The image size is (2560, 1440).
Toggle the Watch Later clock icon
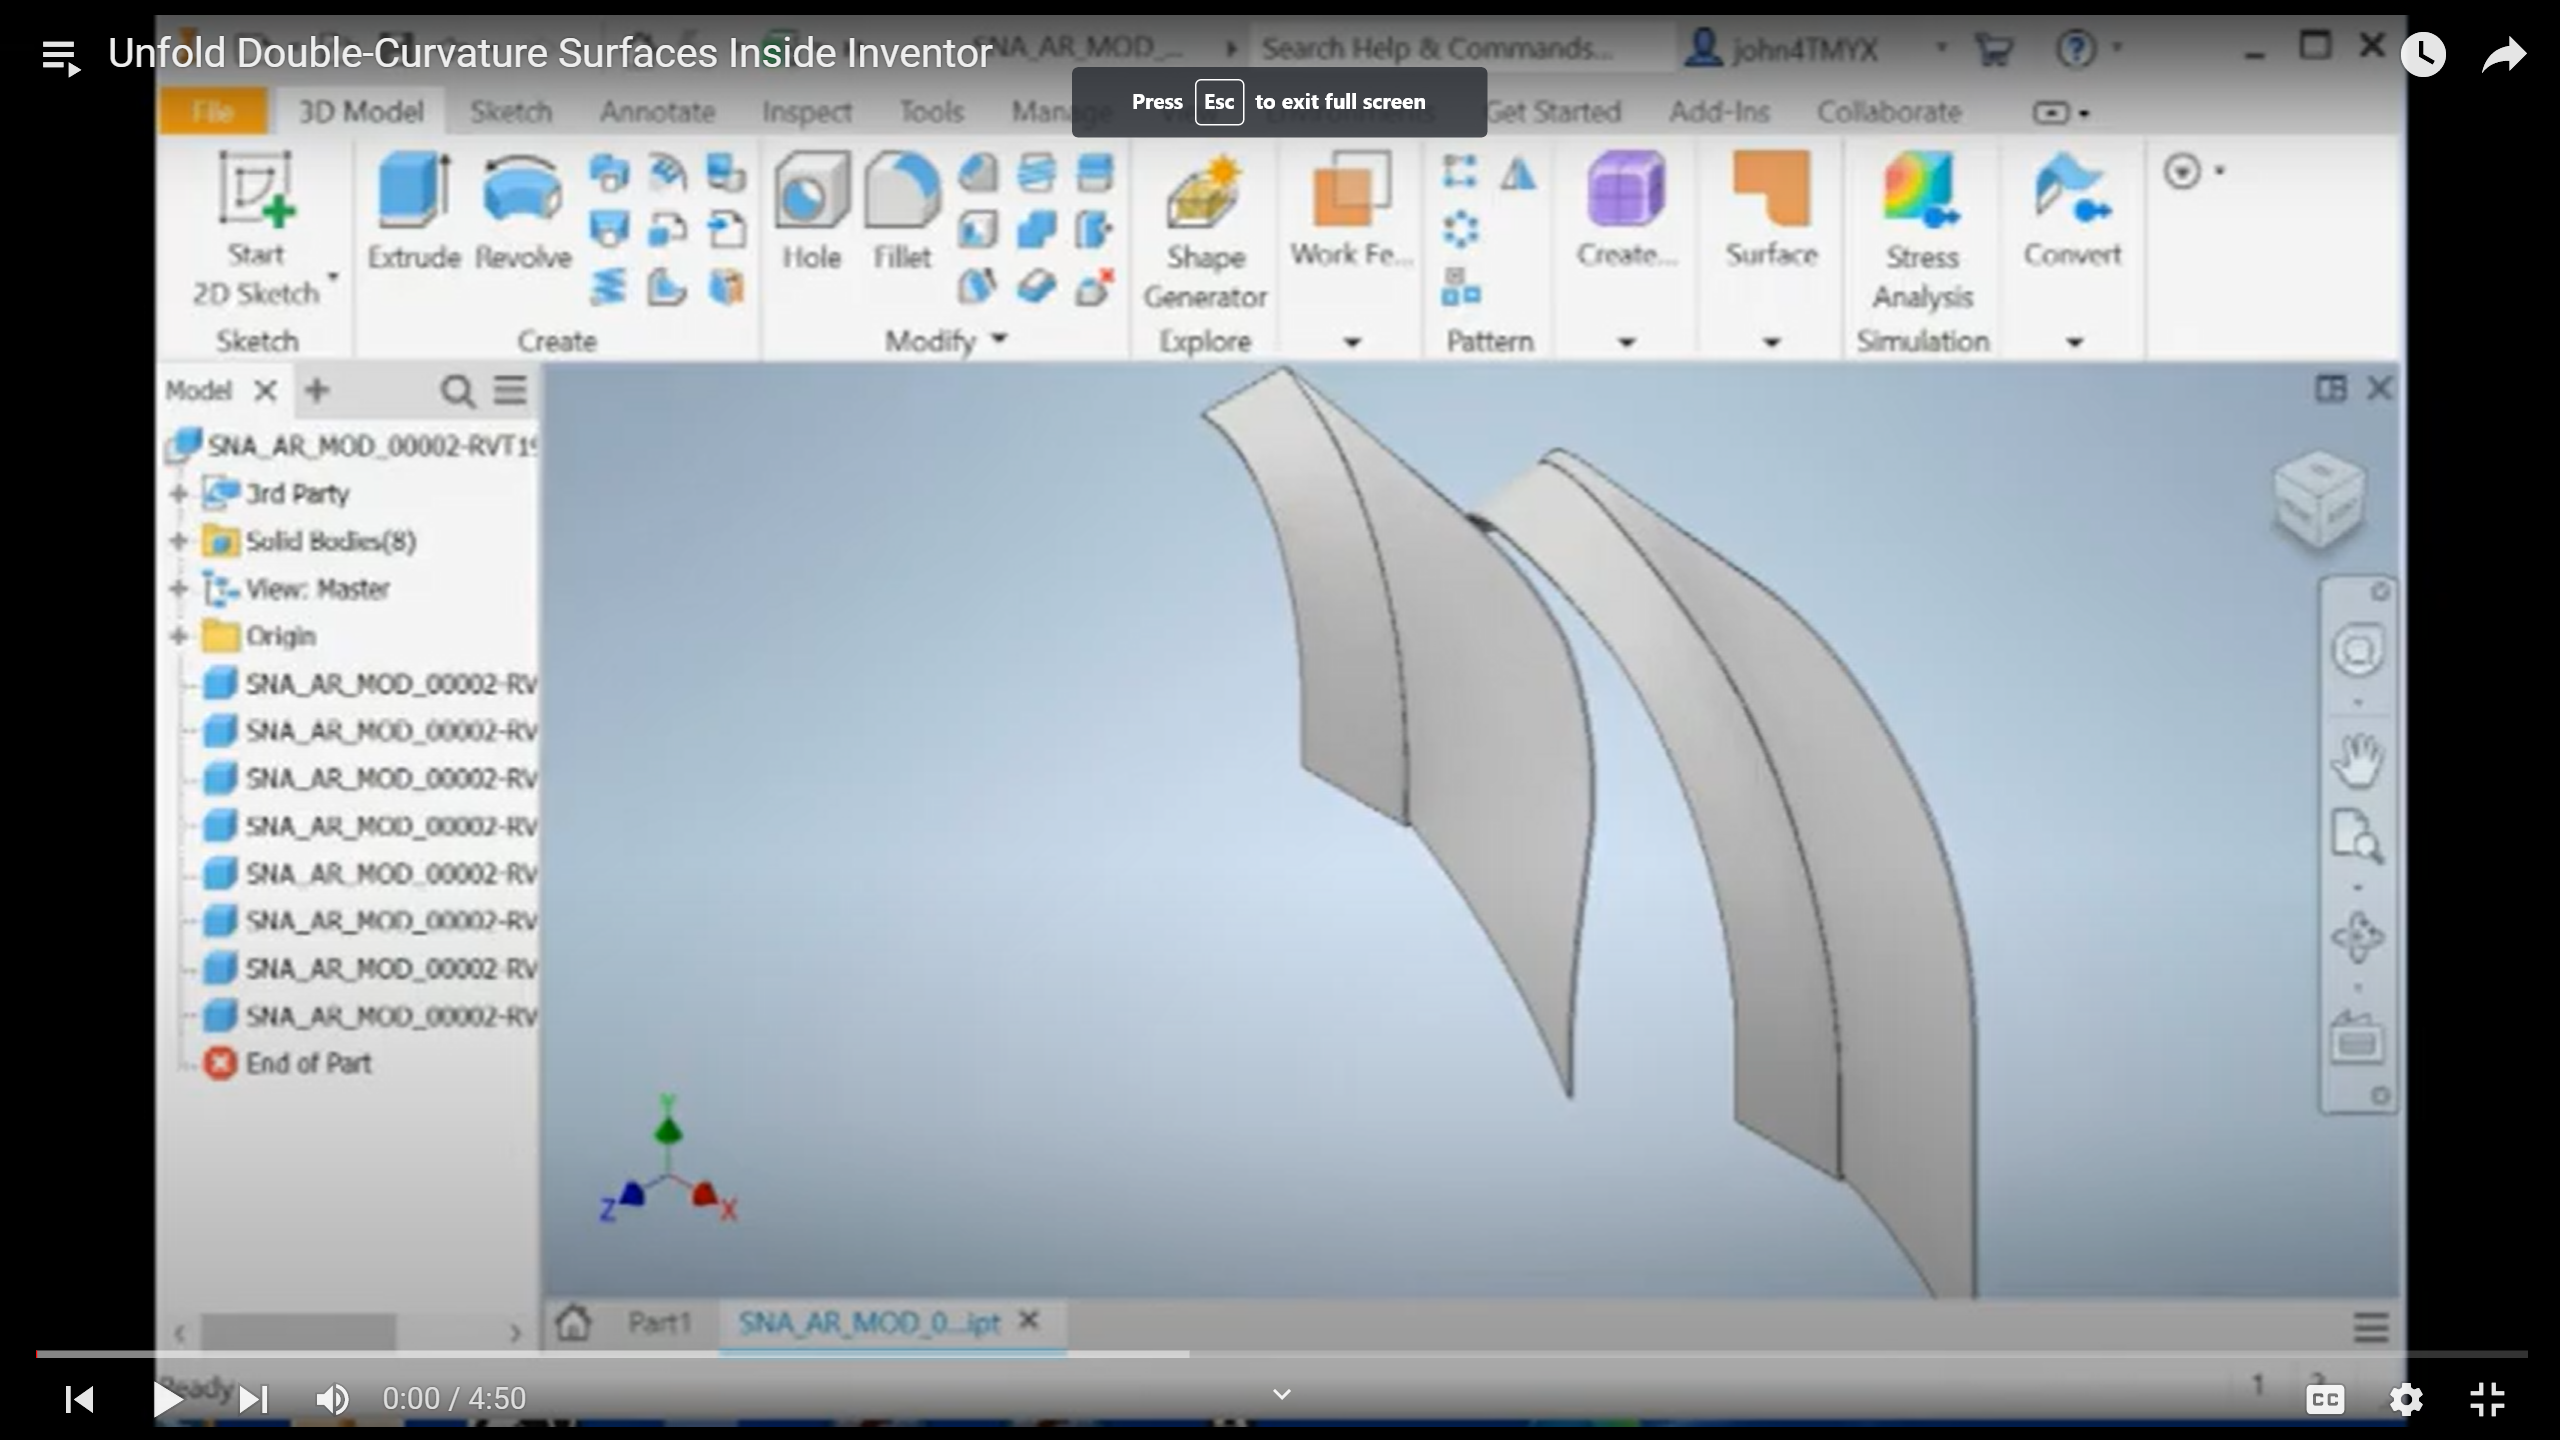[2423, 54]
